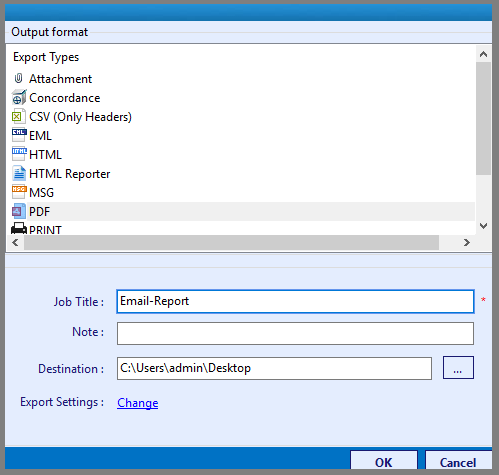The height and width of the screenshot is (475, 499).
Task: Confirm the export with OK
Action: tap(384, 462)
